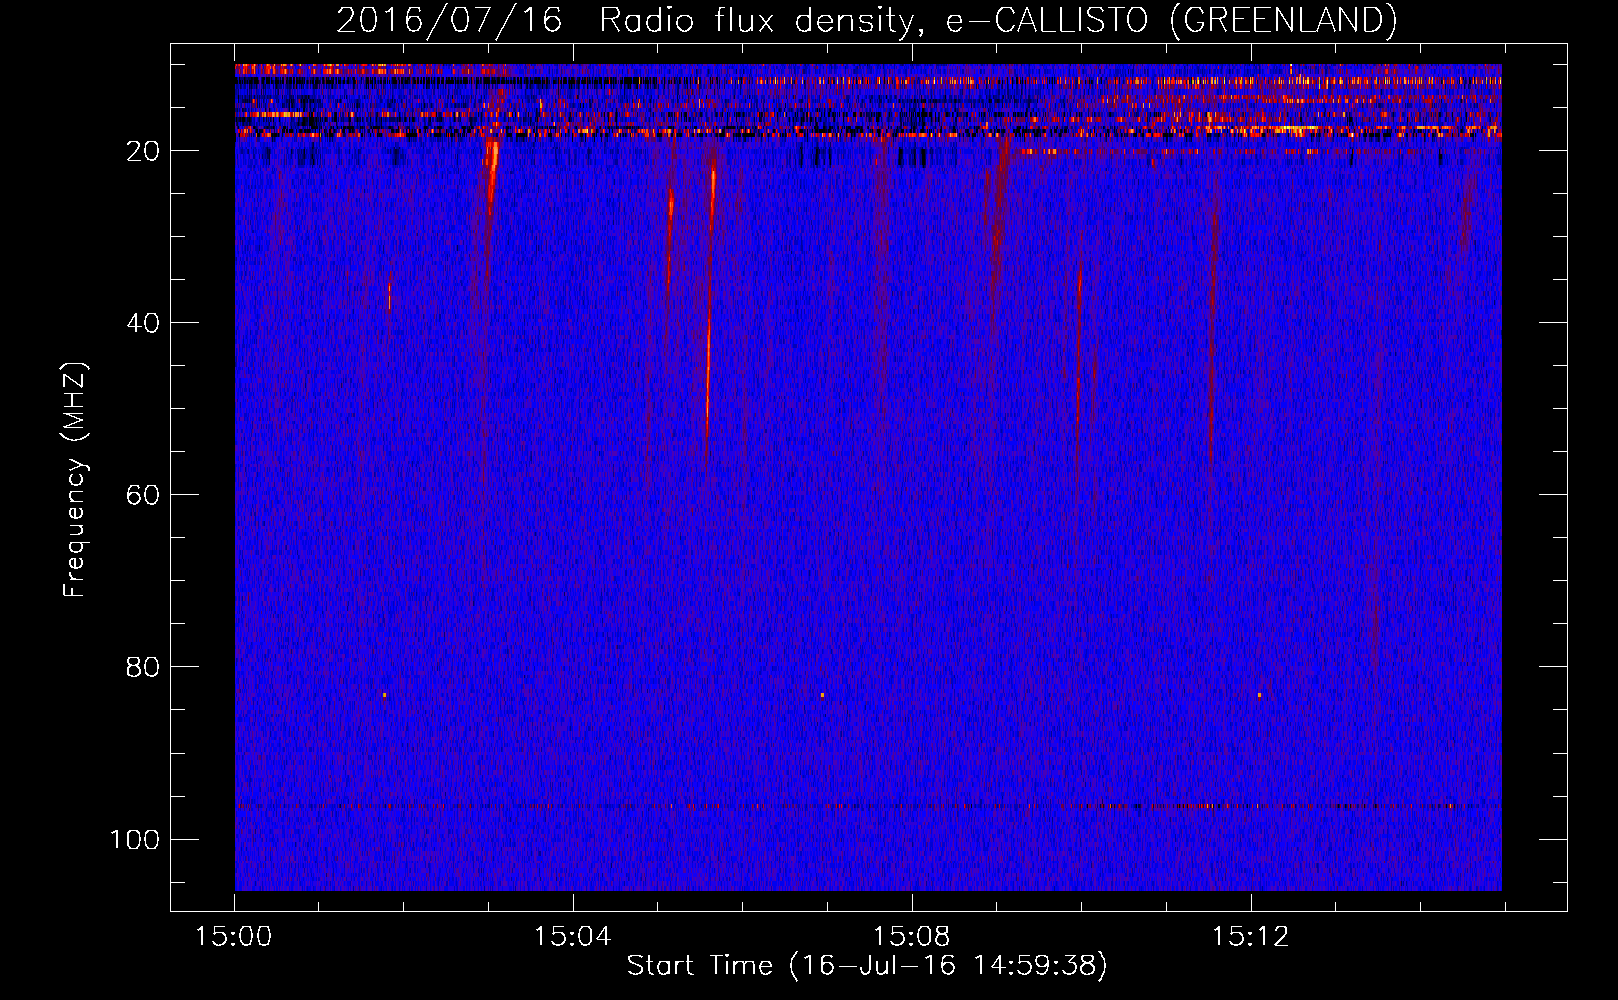Click the small yellow dot near 15:12 at 83 MHz
This screenshot has height=1000, width=1618.
[x=1259, y=694]
